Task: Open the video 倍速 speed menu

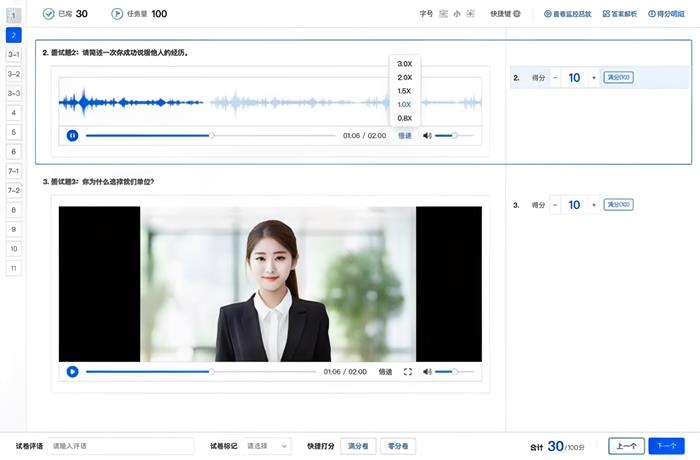Action: click(x=385, y=371)
